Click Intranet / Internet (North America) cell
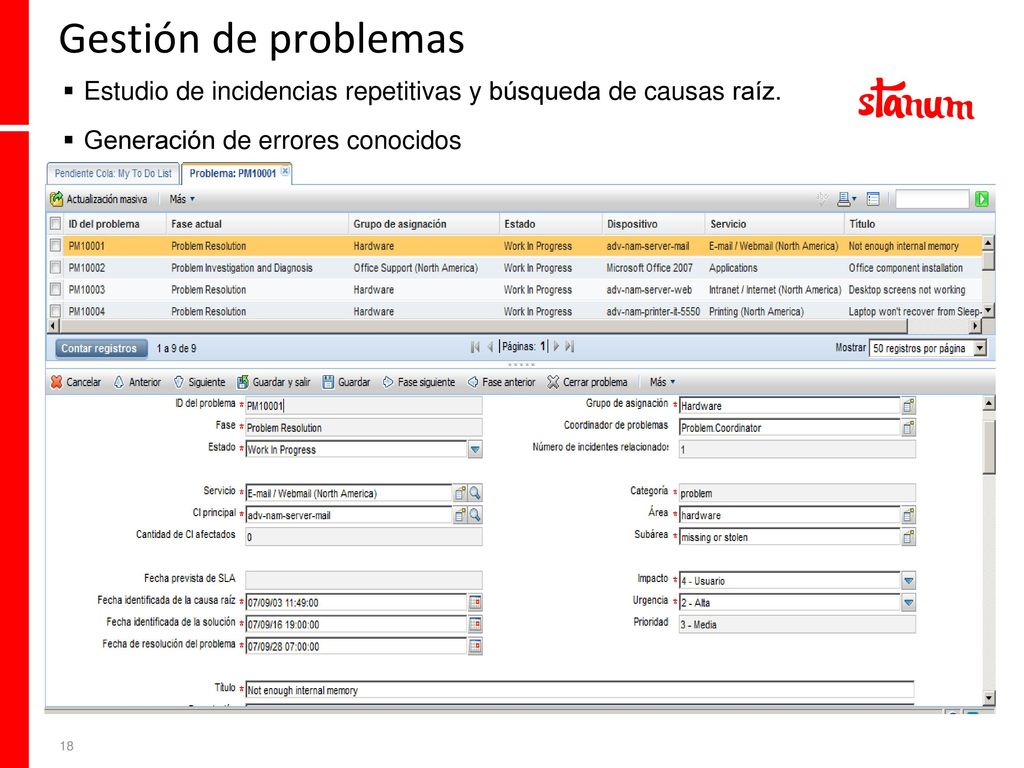The image size is (1024, 768). point(775,289)
